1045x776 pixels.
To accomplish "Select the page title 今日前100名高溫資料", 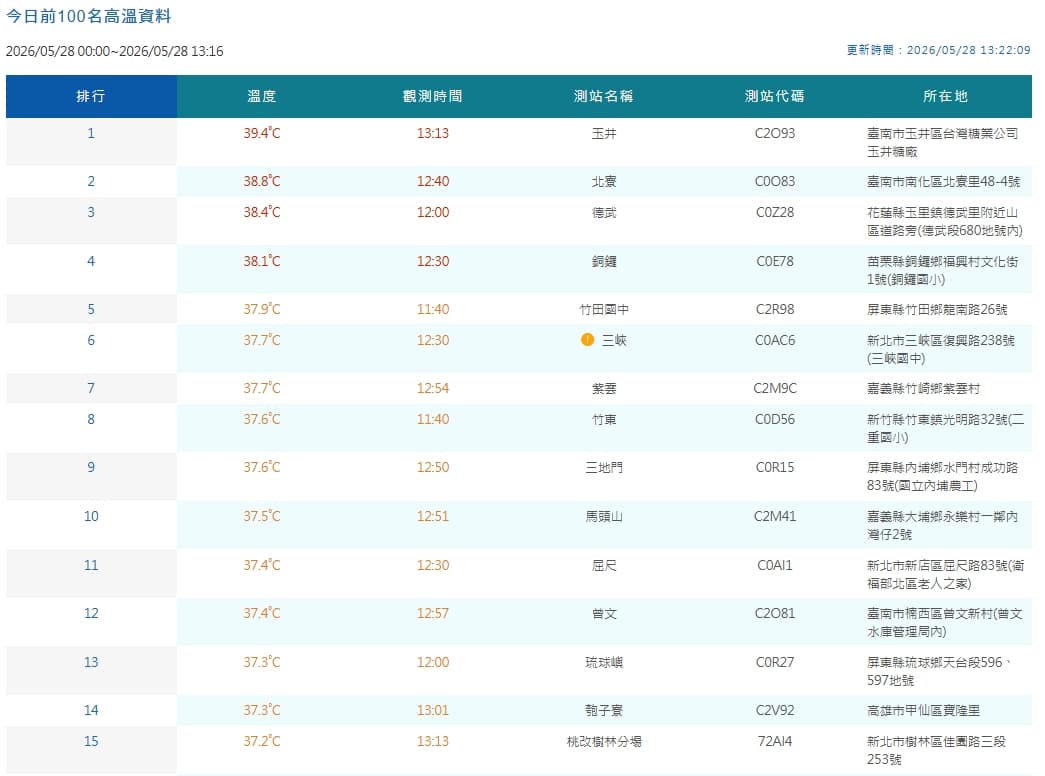I will point(89,16).
